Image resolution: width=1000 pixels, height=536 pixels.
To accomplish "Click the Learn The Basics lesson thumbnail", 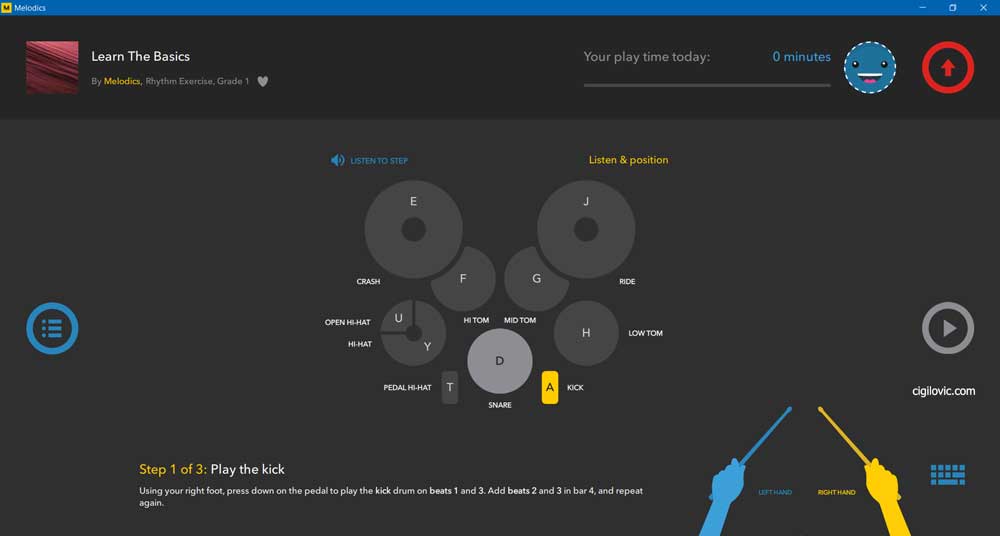I will point(52,67).
